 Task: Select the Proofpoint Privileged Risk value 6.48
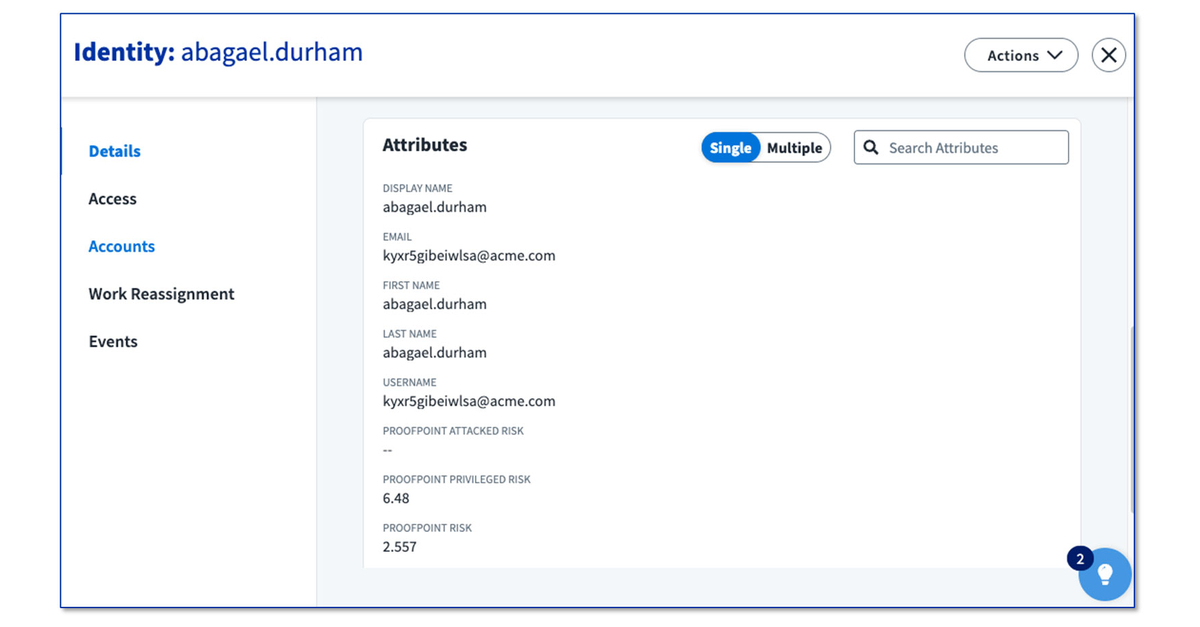[396, 498]
